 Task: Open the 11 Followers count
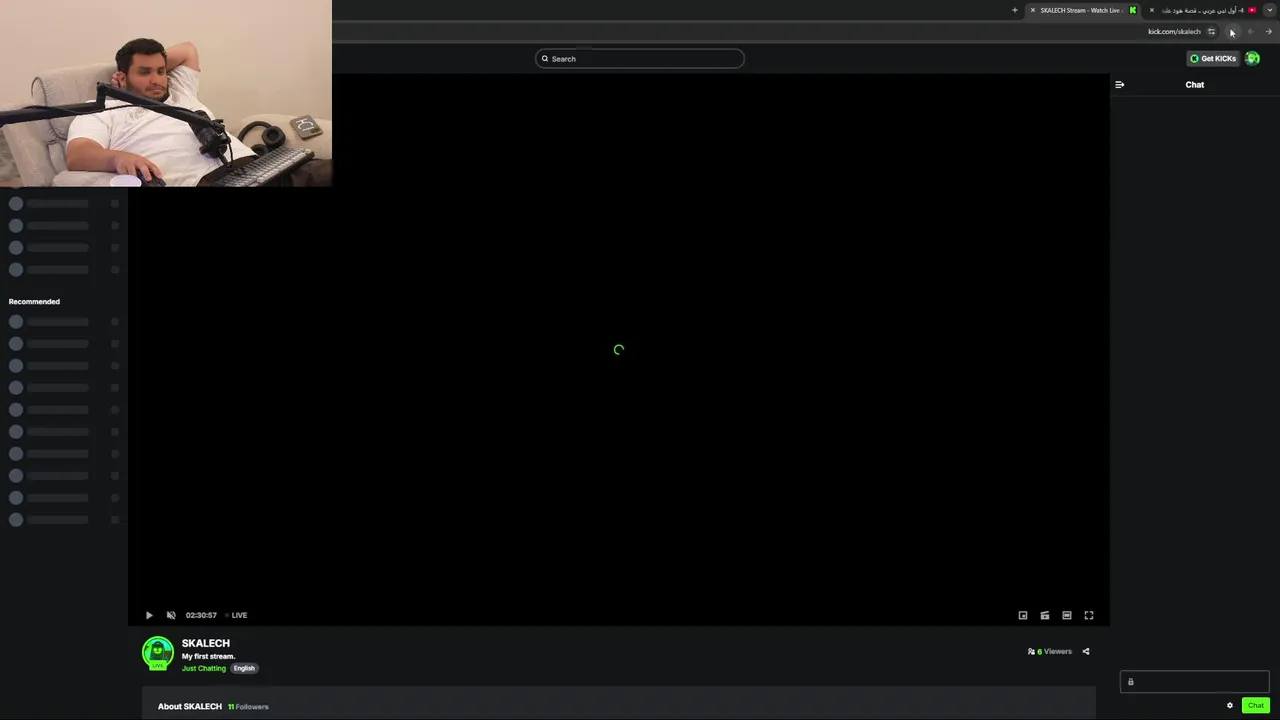coord(248,706)
